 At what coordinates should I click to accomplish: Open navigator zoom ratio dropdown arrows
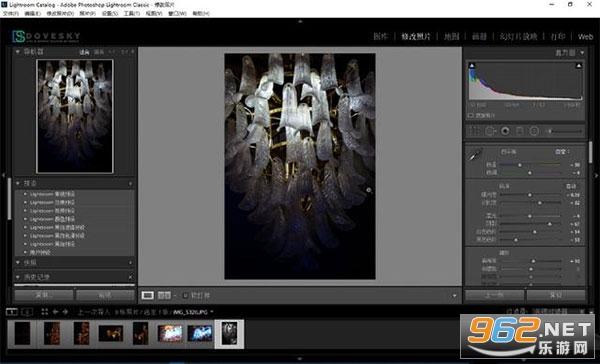(132, 52)
